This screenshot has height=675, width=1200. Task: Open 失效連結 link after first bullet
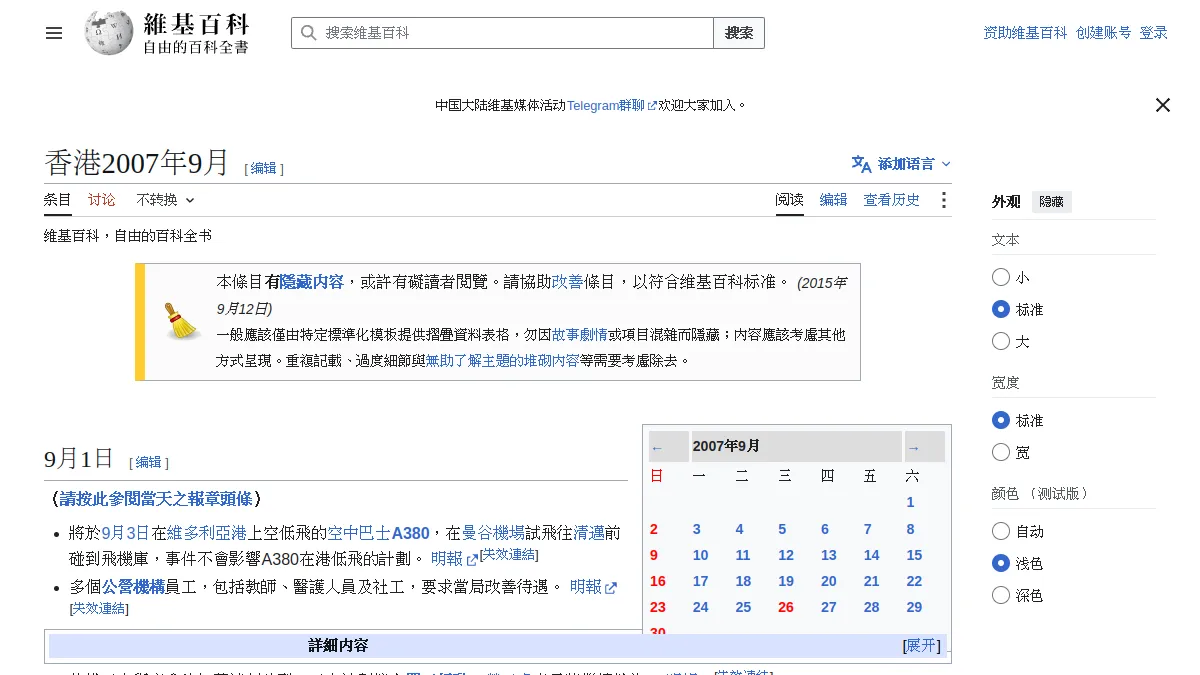click(x=510, y=555)
